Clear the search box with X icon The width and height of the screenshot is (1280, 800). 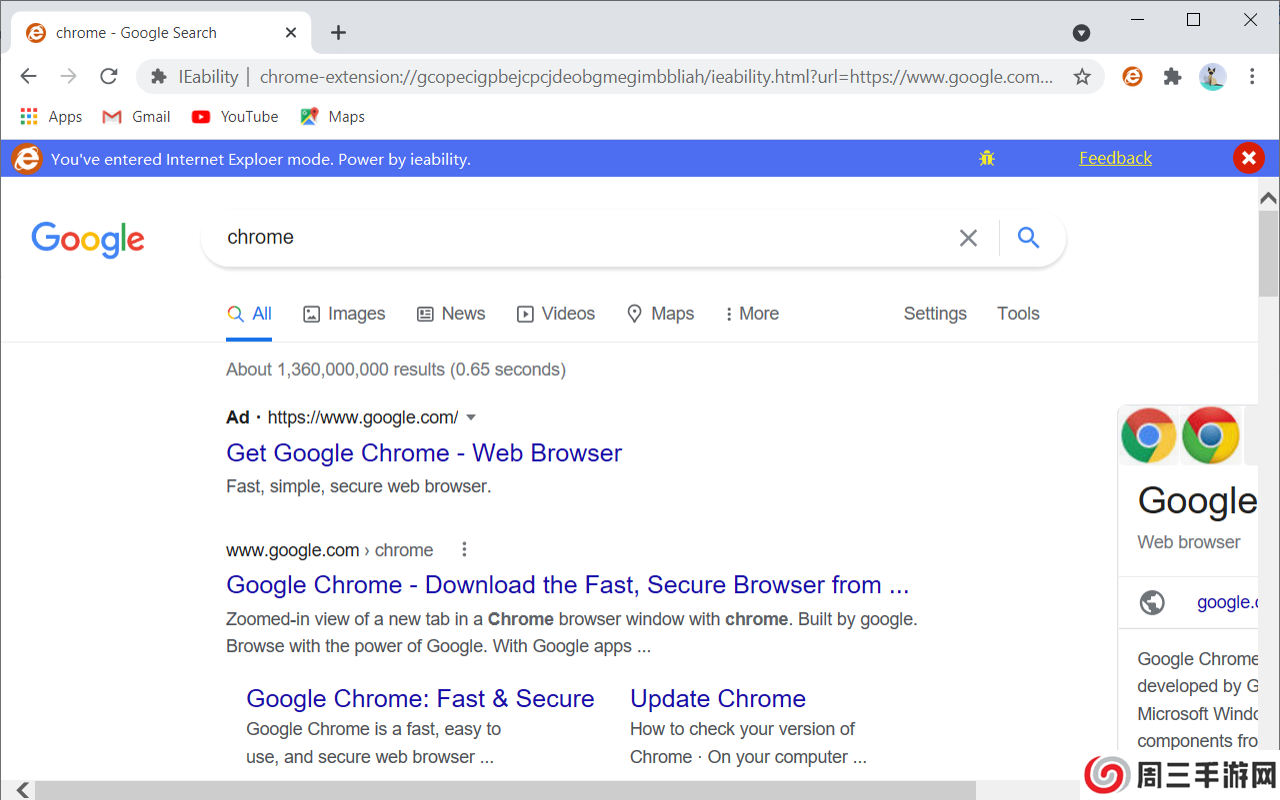point(968,238)
